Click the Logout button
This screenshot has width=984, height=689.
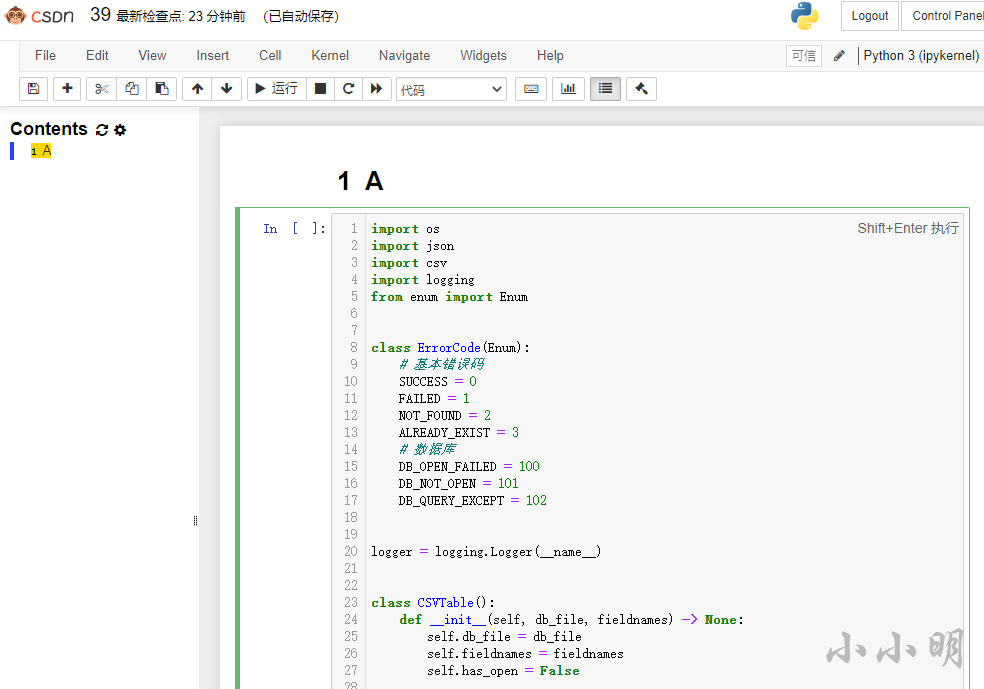pos(870,16)
